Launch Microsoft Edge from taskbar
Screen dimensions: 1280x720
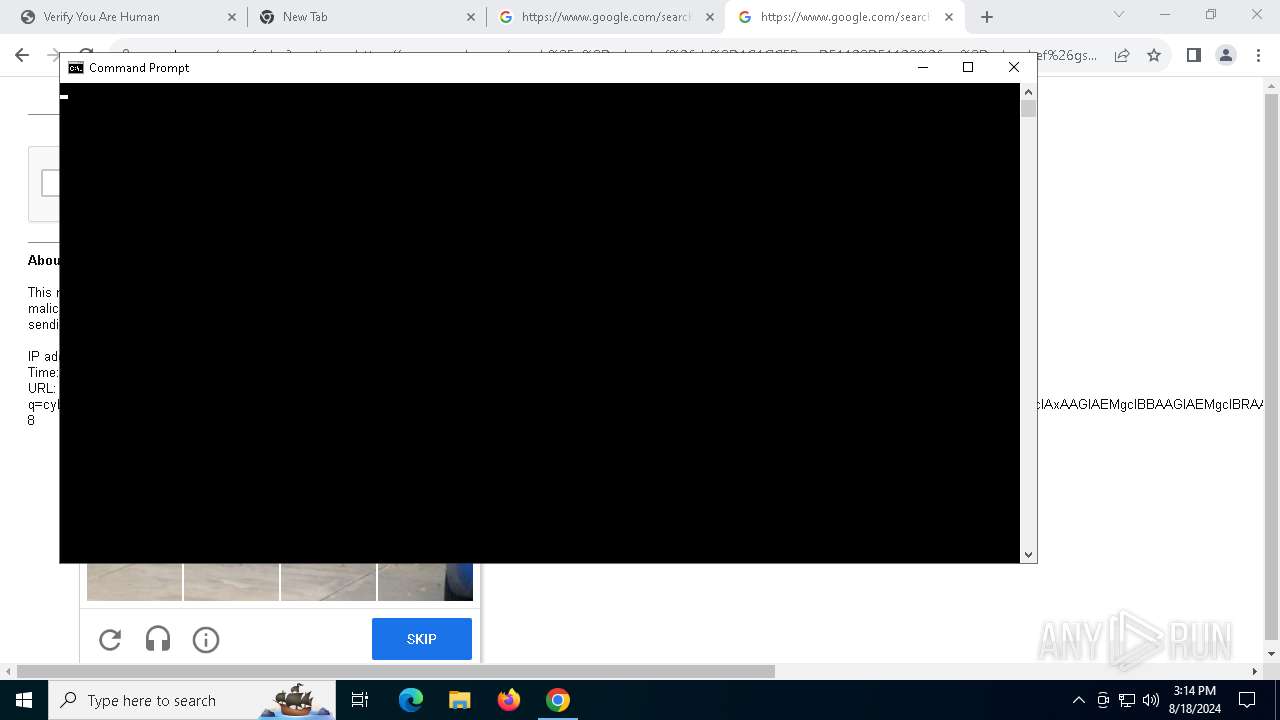point(411,700)
